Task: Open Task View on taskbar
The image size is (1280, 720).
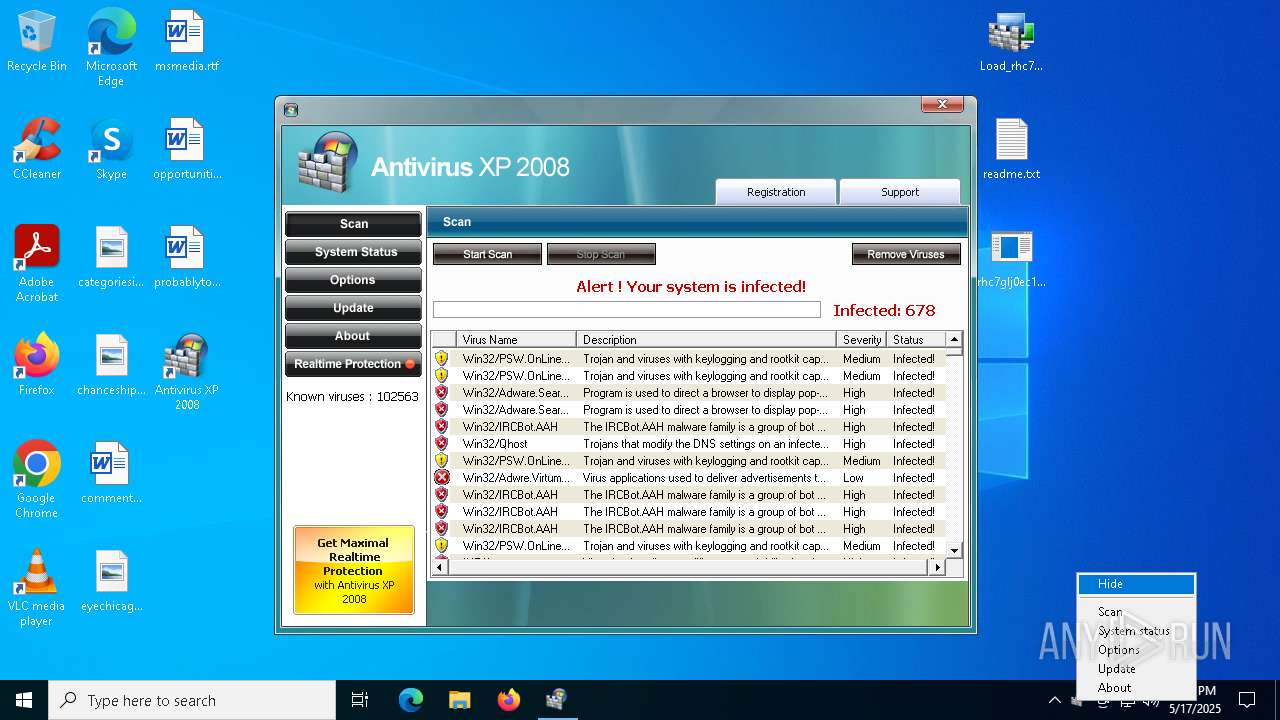Action: [x=360, y=700]
